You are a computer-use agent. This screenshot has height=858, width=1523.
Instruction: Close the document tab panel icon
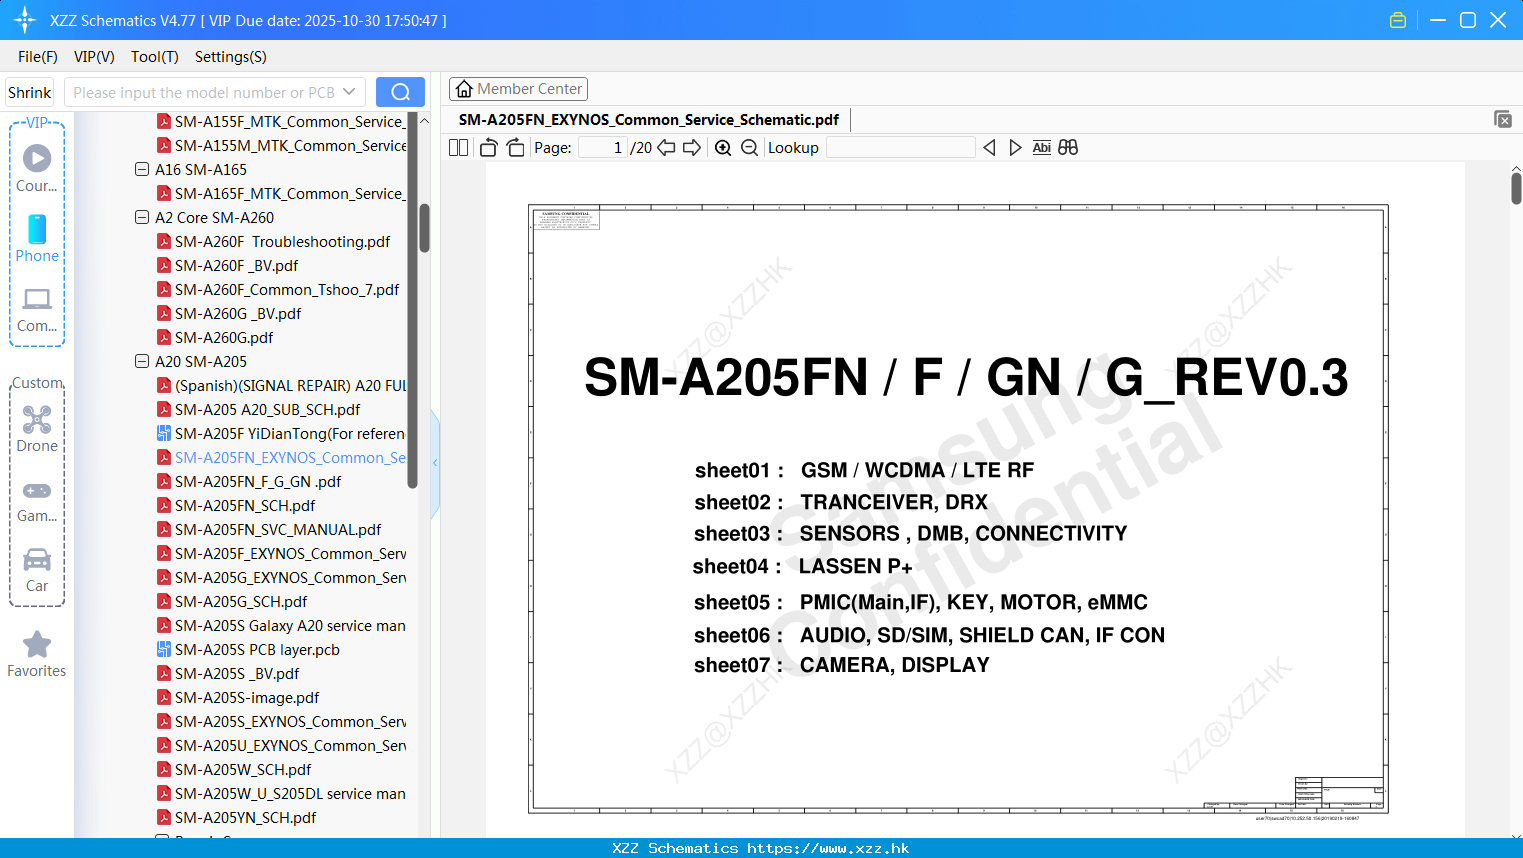[x=1503, y=119]
